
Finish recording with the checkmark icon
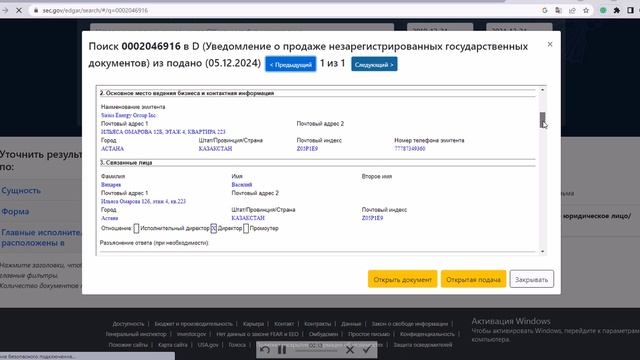[x=367, y=349]
